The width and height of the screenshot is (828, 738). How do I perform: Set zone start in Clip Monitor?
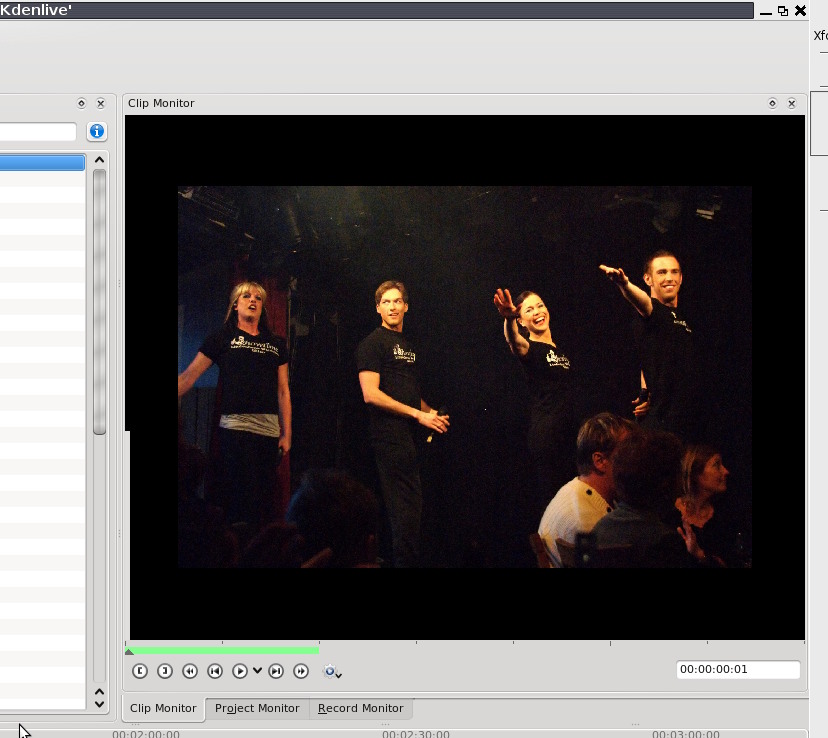[140, 671]
